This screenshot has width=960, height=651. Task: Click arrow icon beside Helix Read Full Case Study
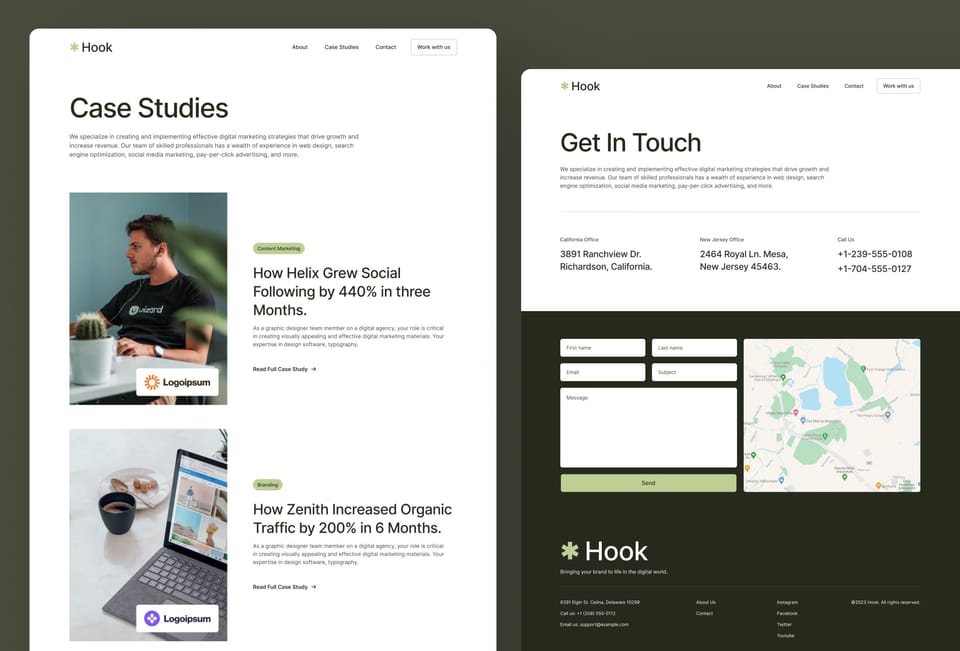(x=313, y=369)
